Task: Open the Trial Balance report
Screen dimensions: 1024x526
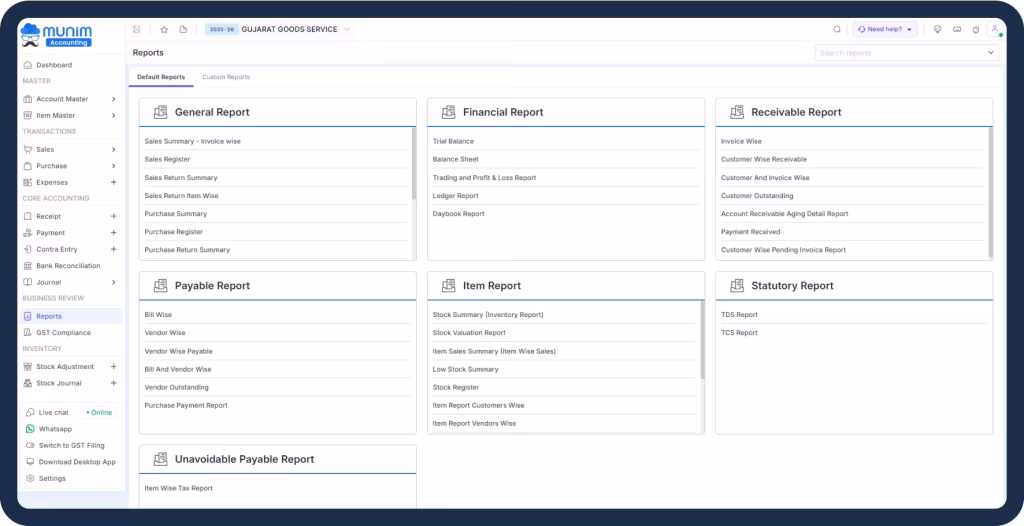Action: pos(453,141)
